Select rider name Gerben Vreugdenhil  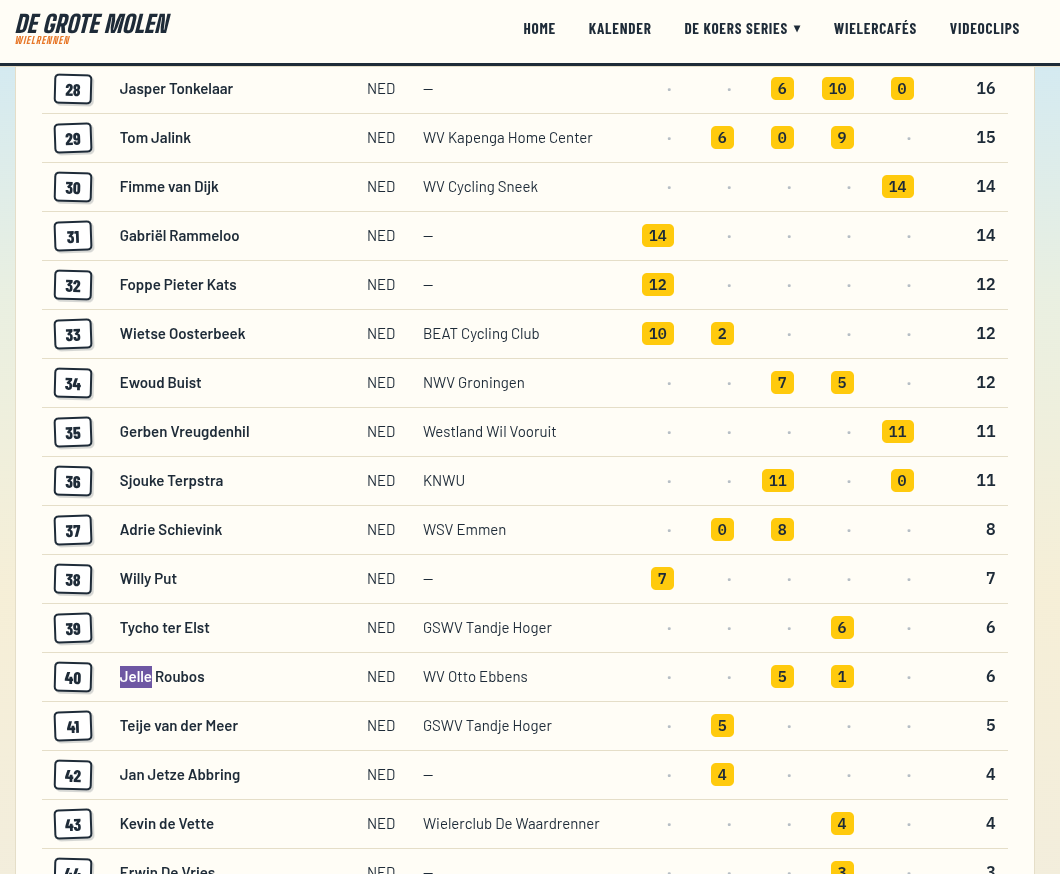(185, 432)
